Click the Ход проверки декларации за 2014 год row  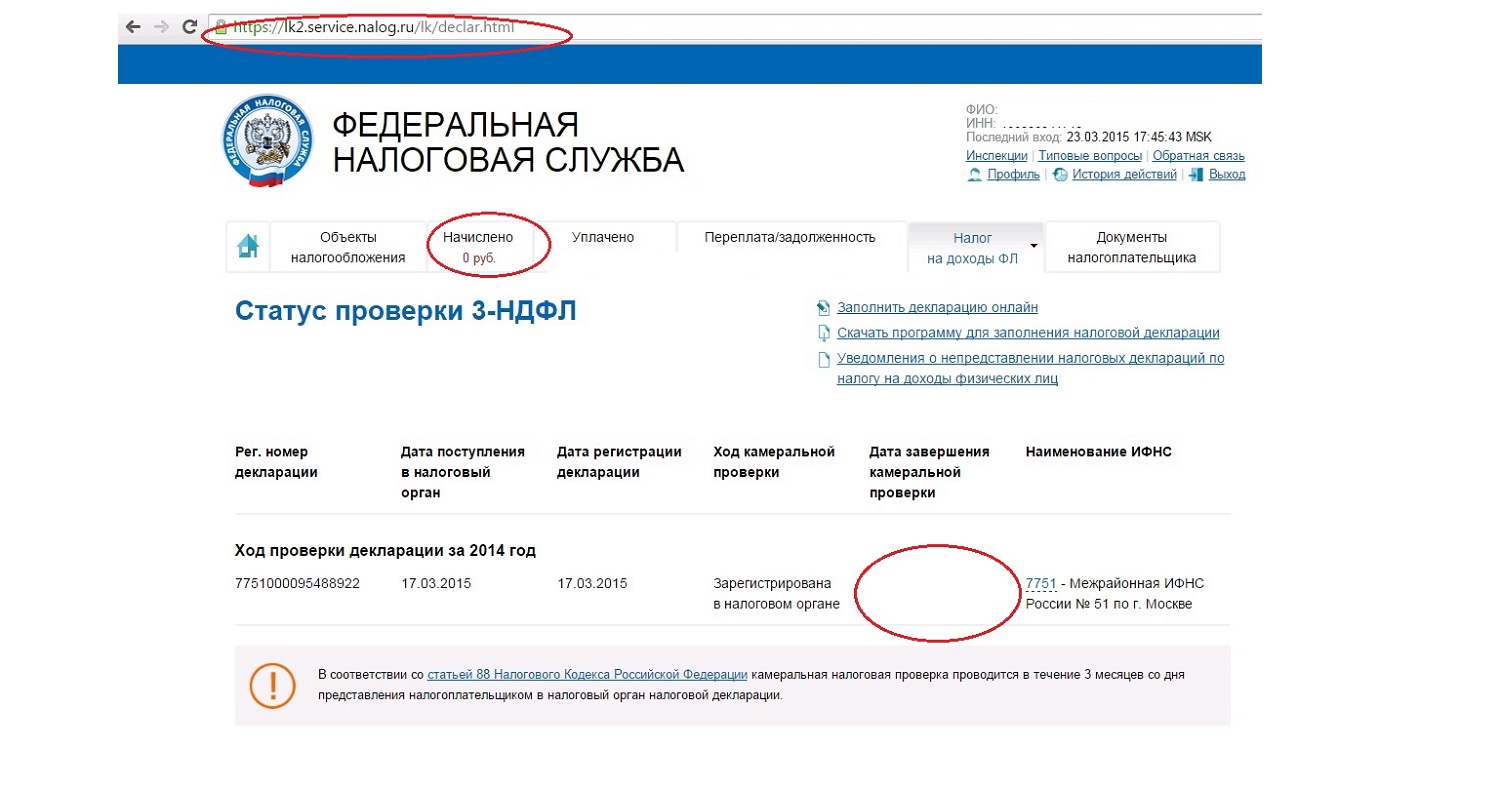tap(385, 550)
